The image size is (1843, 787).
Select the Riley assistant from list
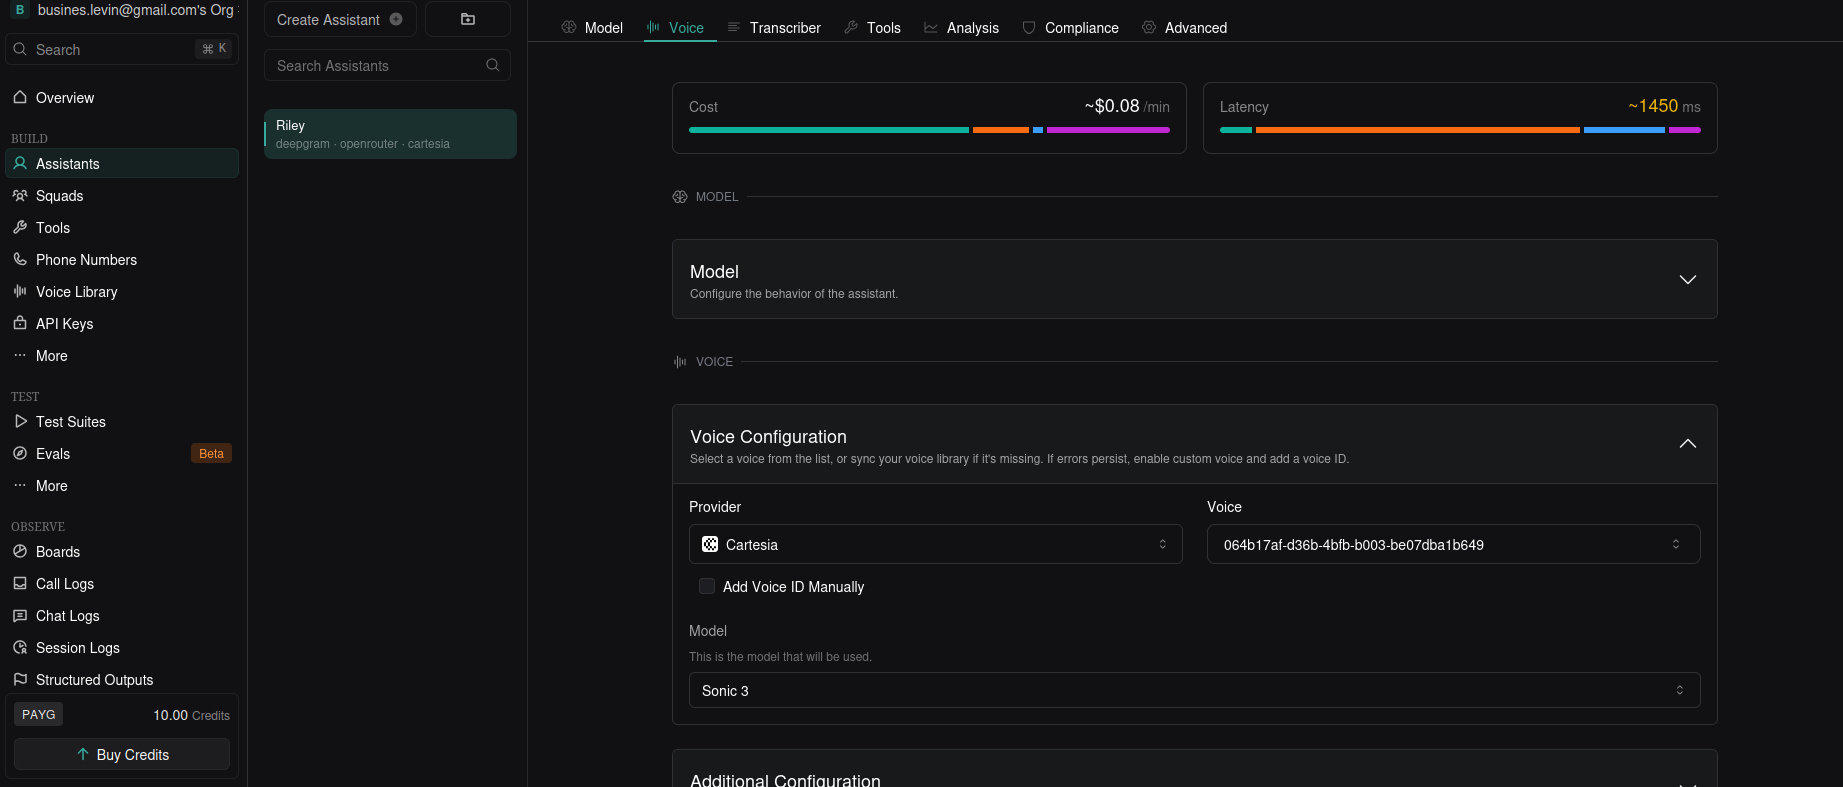point(390,134)
